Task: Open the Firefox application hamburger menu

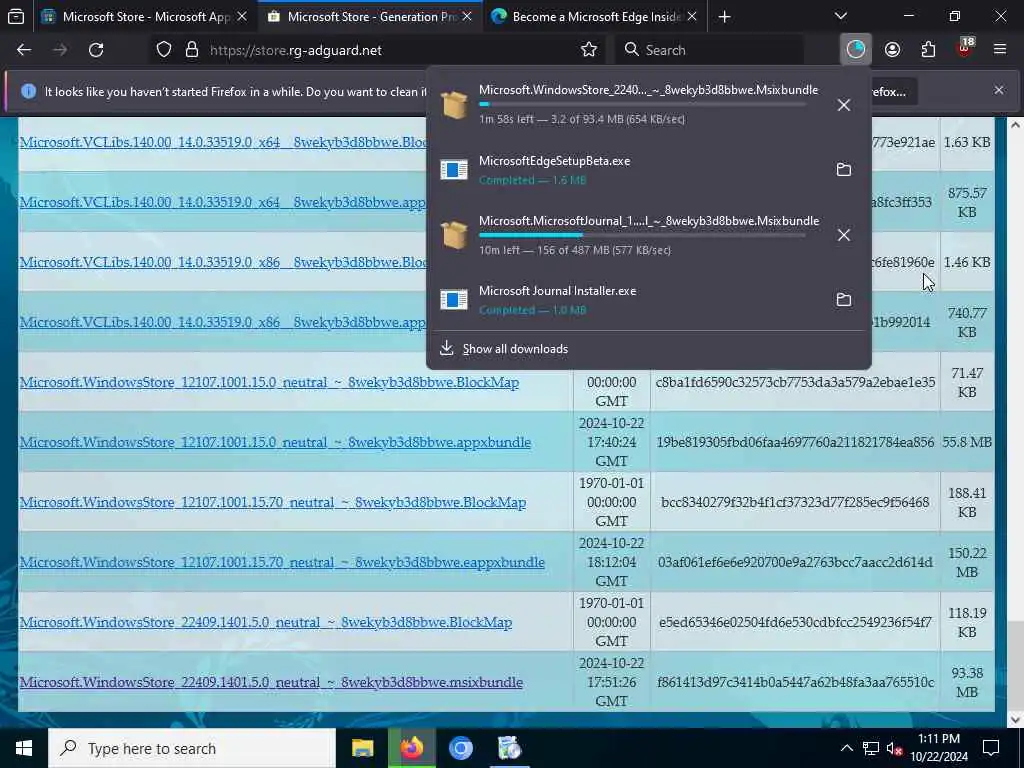Action: (1000, 50)
